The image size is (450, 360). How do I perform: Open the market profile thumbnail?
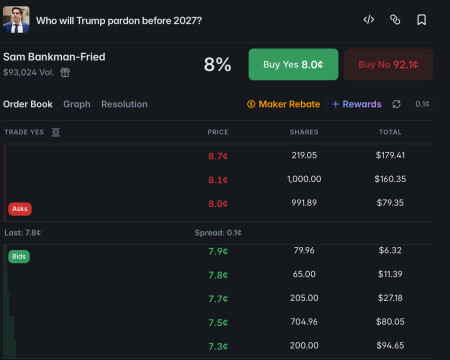click(x=16, y=19)
